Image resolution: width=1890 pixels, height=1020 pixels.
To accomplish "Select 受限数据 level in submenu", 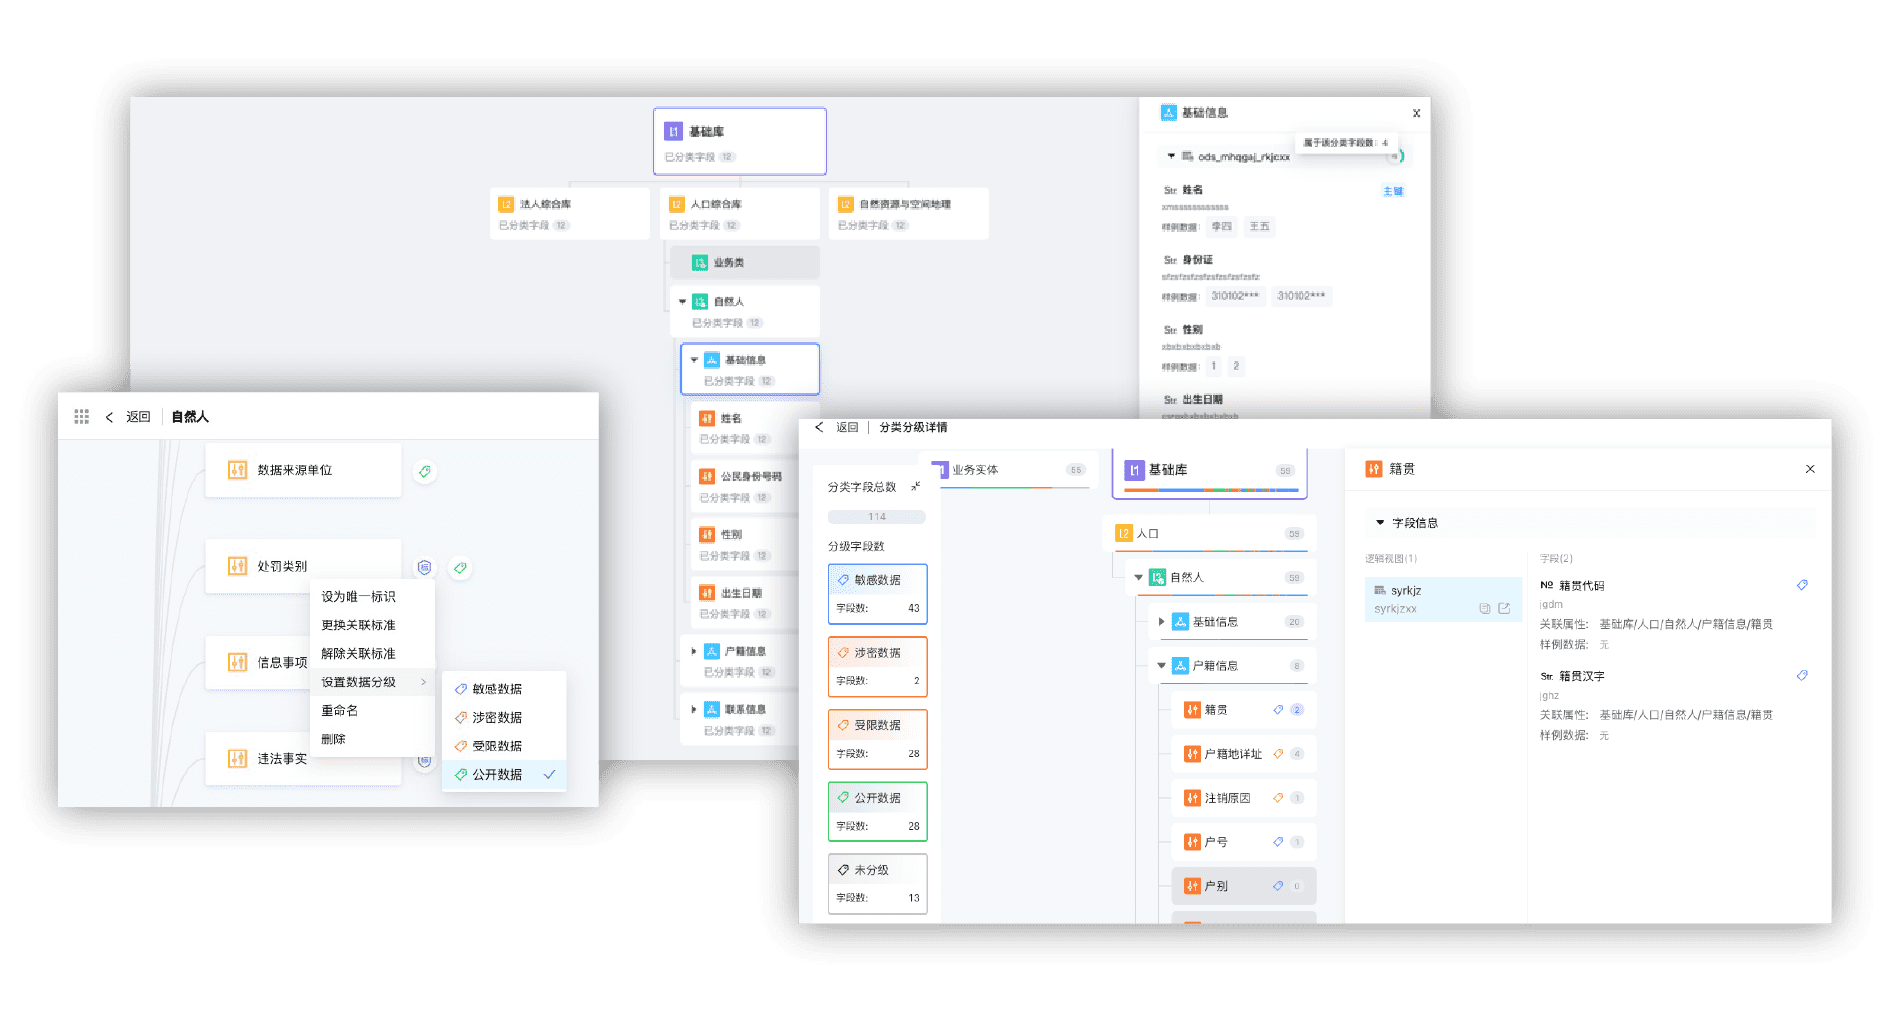I will [x=504, y=746].
